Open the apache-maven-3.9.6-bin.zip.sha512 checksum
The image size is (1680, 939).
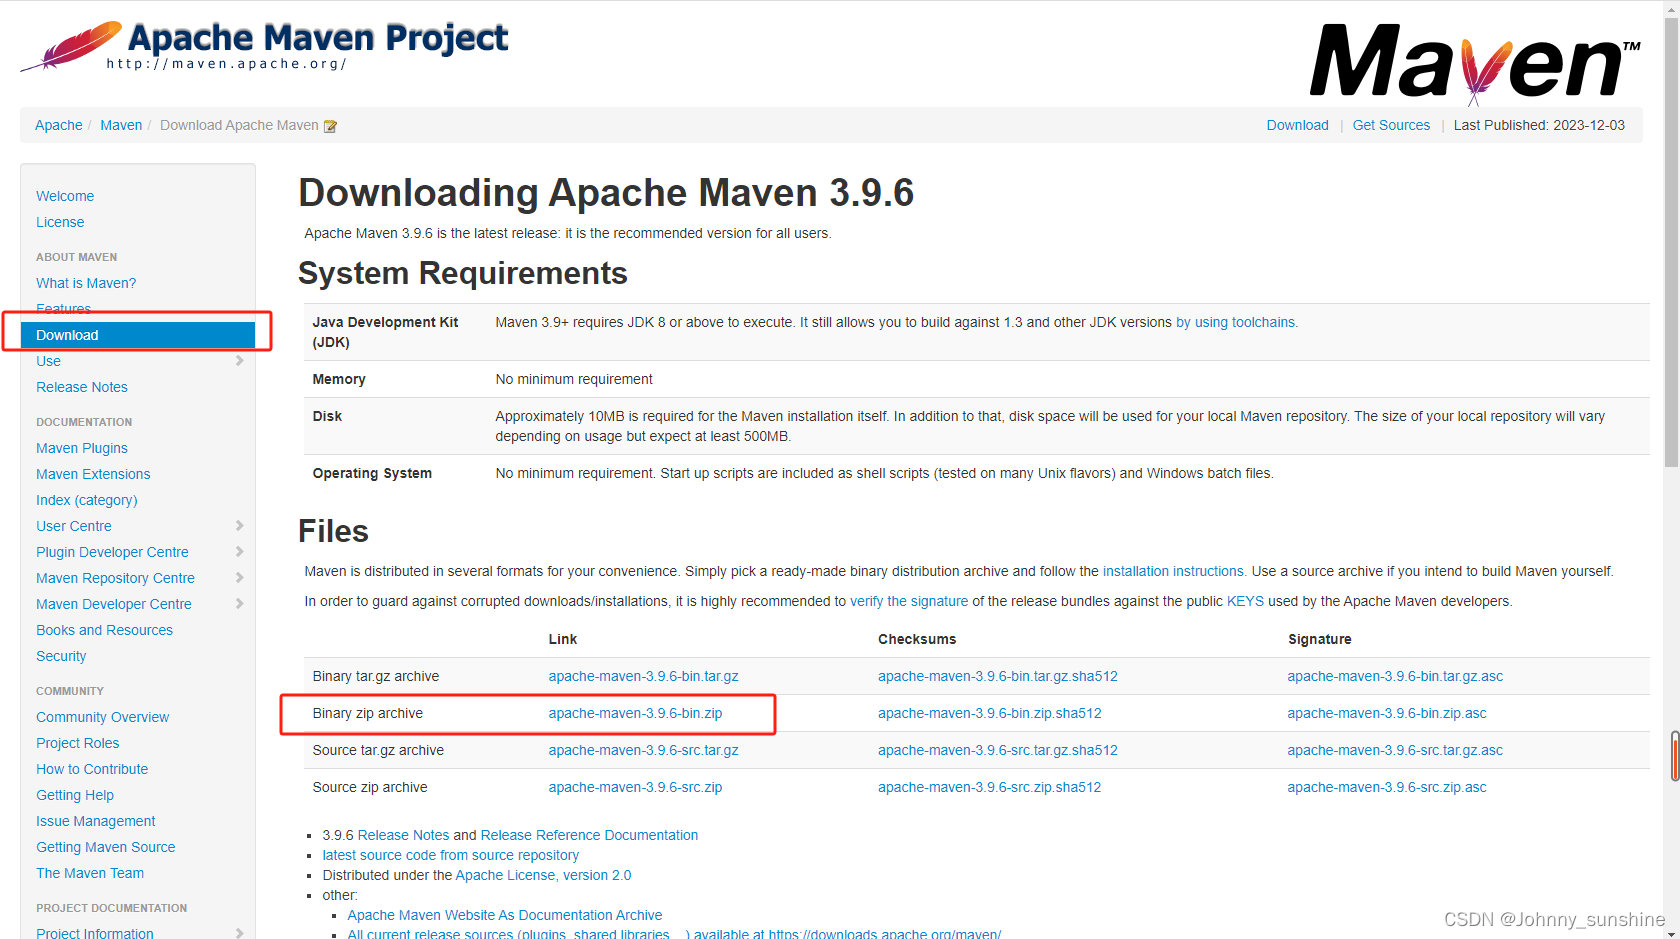pos(989,713)
